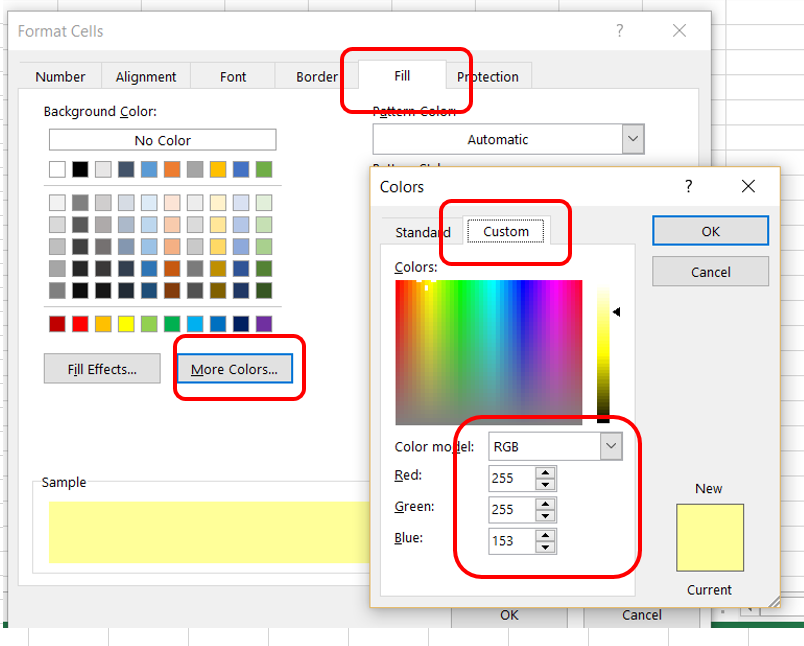Select the green theme color swatch in top row
Screen dimensions: 804x646
[264, 169]
